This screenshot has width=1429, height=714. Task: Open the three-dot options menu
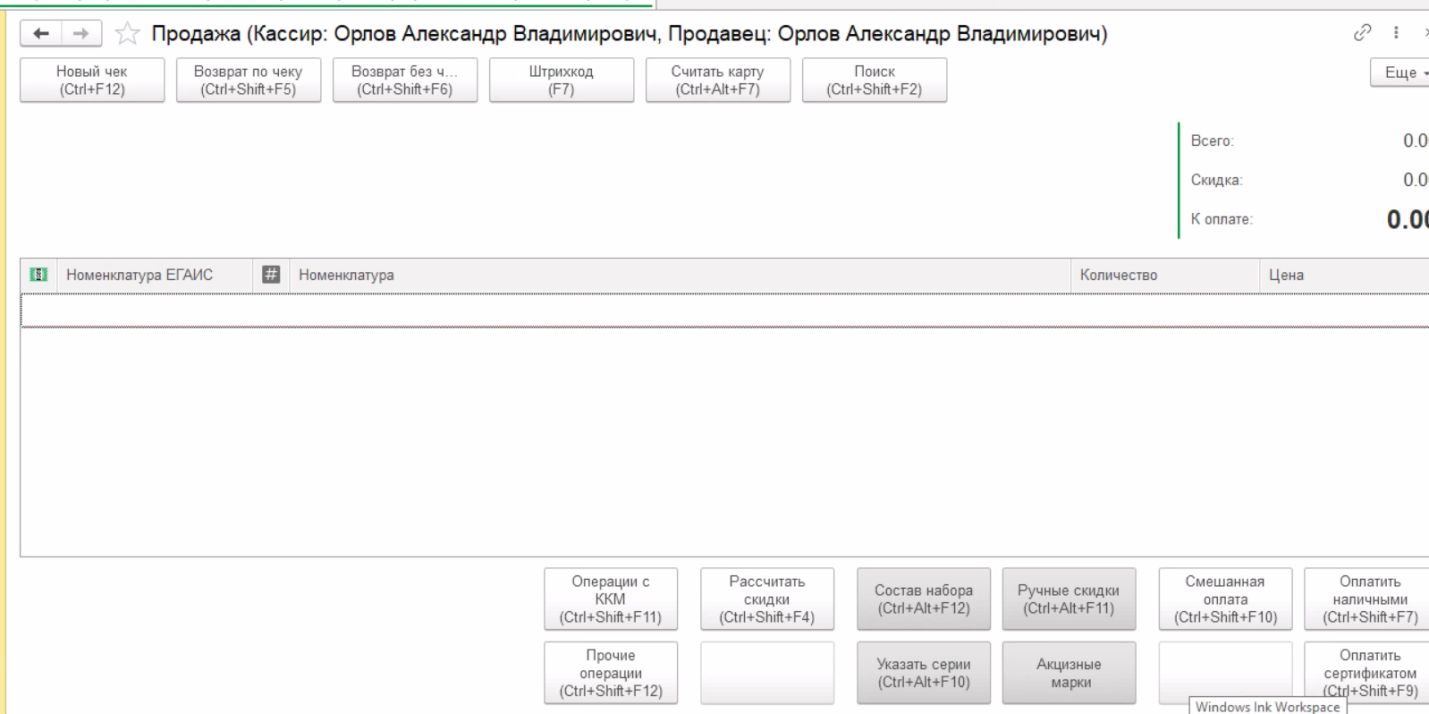[x=1394, y=35]
